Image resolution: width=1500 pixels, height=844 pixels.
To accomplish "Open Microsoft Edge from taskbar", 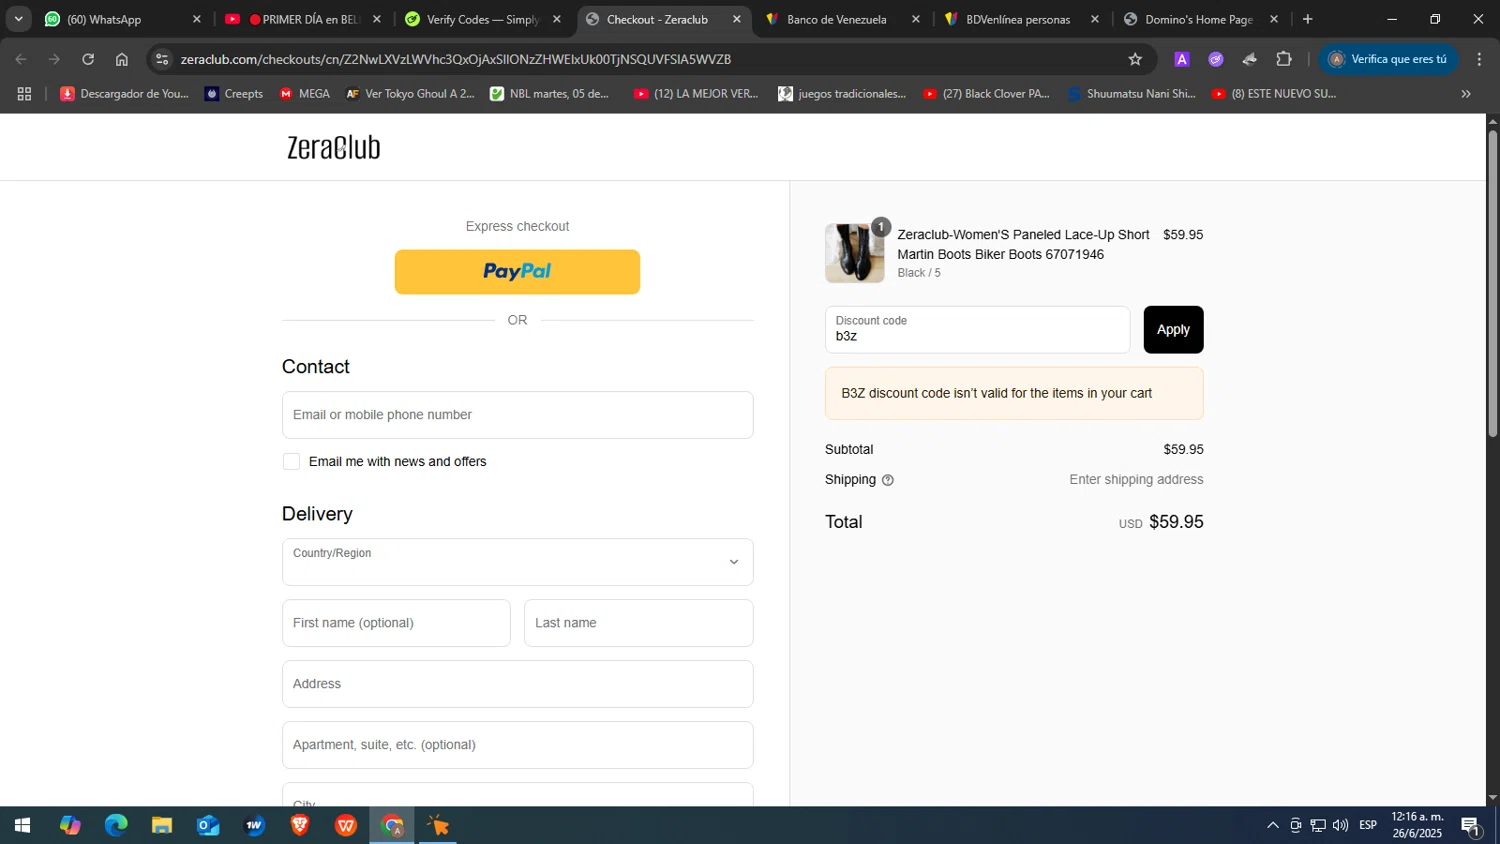I will pyautogui.click(x=116, y=826).
